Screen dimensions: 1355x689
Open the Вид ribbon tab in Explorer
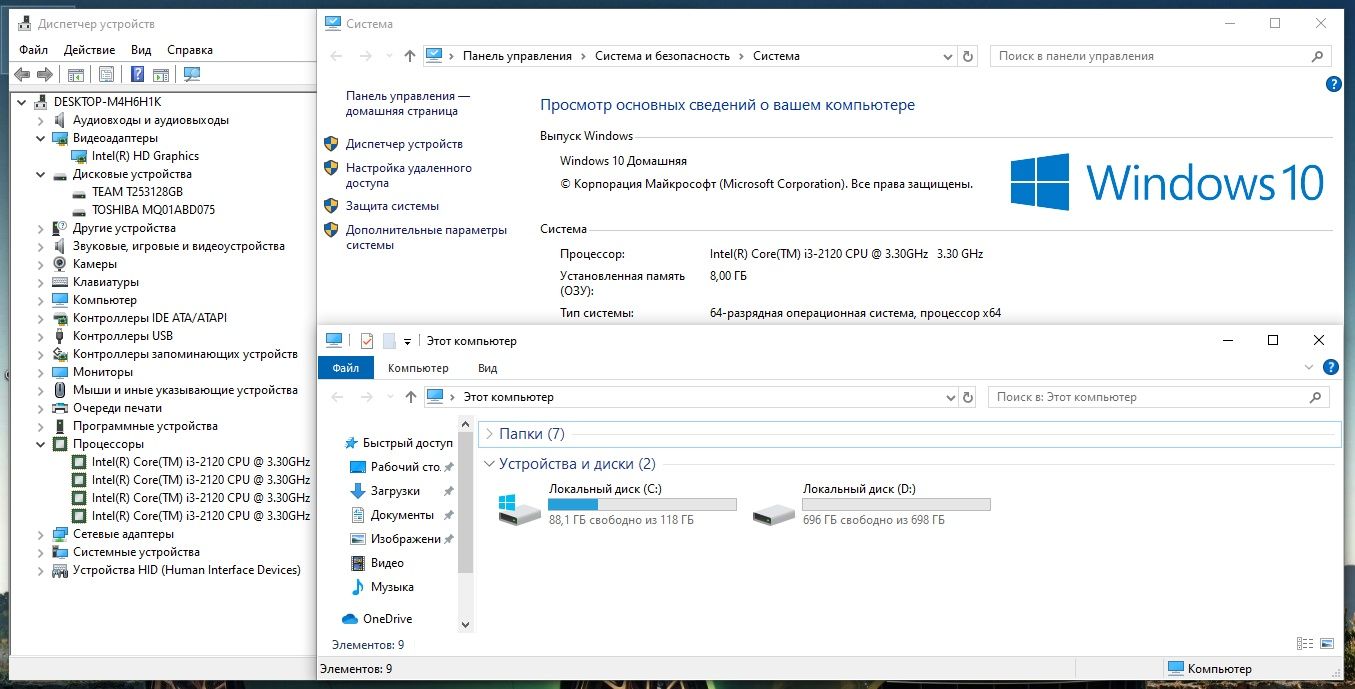pos(487,368)
